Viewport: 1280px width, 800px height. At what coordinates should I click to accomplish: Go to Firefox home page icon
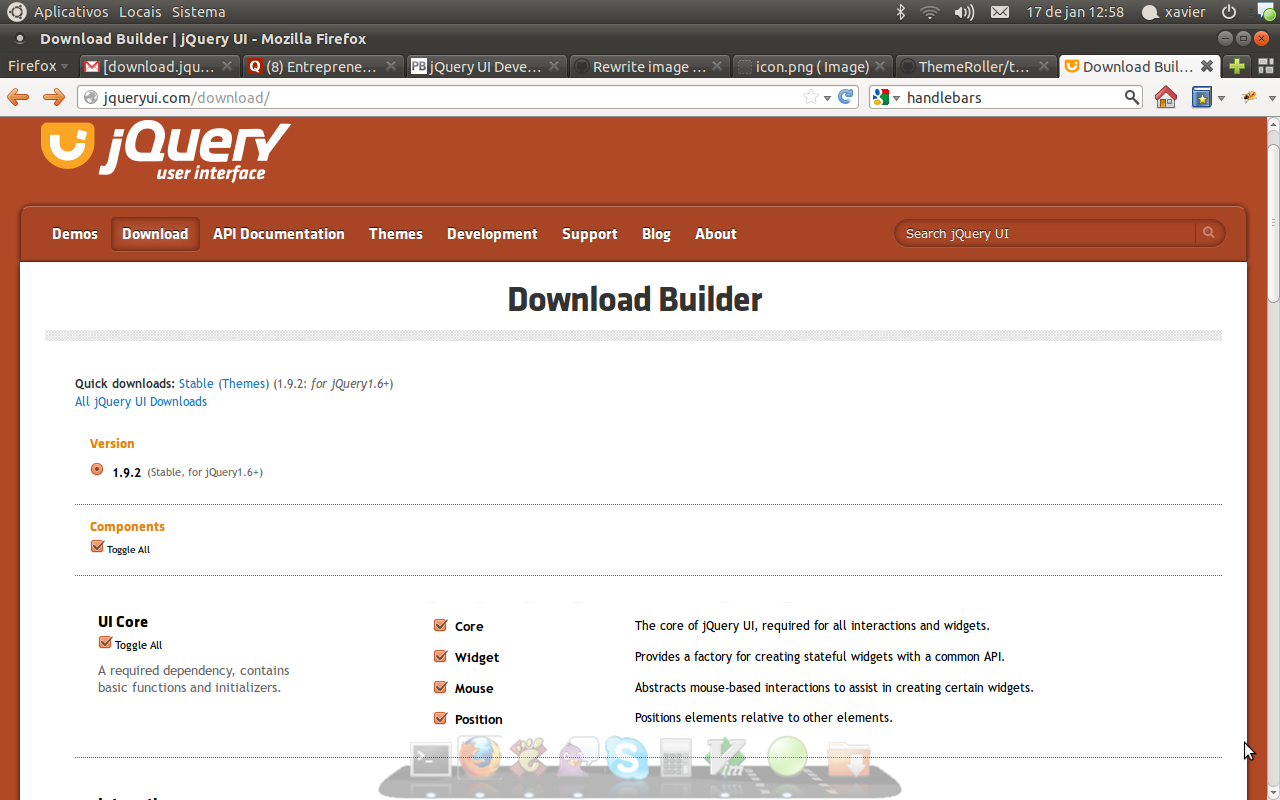tap(1165, 97)
